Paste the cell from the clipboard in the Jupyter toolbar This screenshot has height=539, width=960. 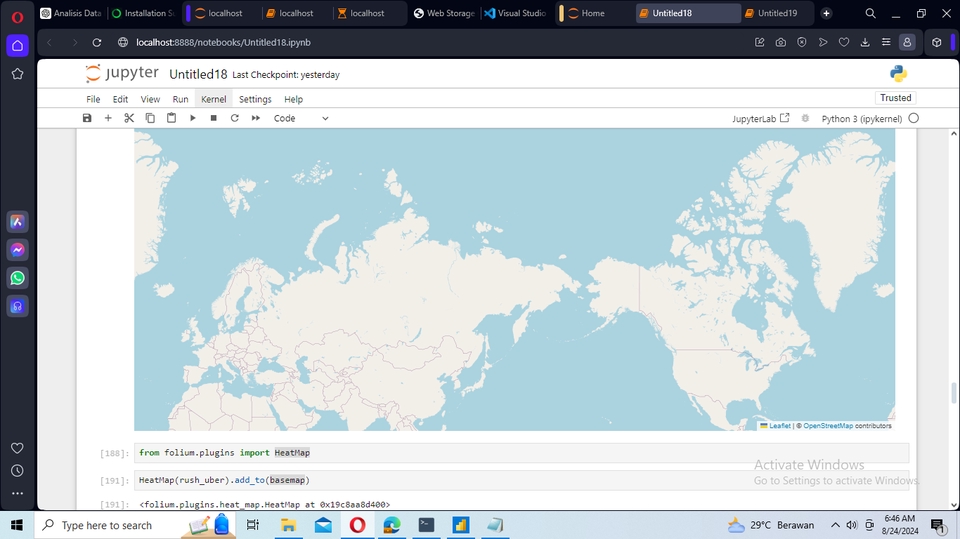coord(171,118)
